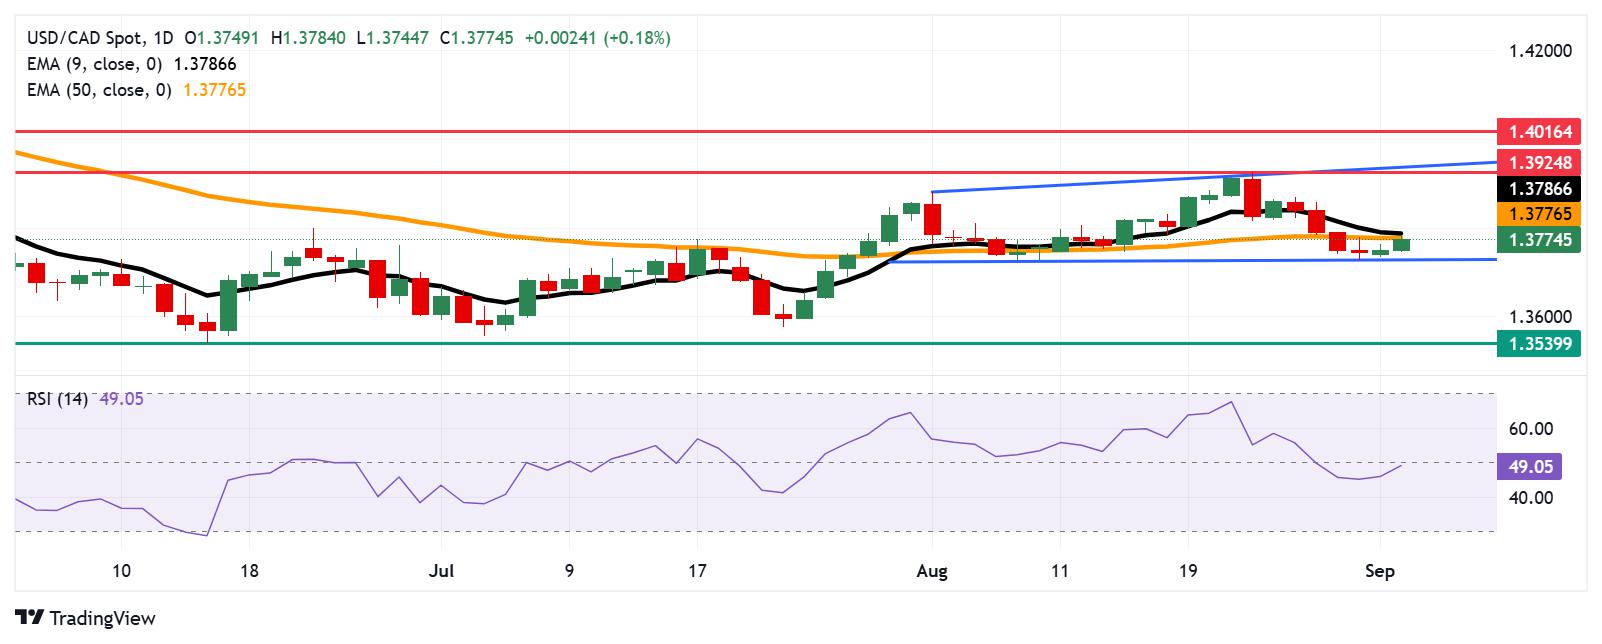Click the 1.36000 price scale label
Screen dimensions: 1602x644
click(x=1540, y=317)
